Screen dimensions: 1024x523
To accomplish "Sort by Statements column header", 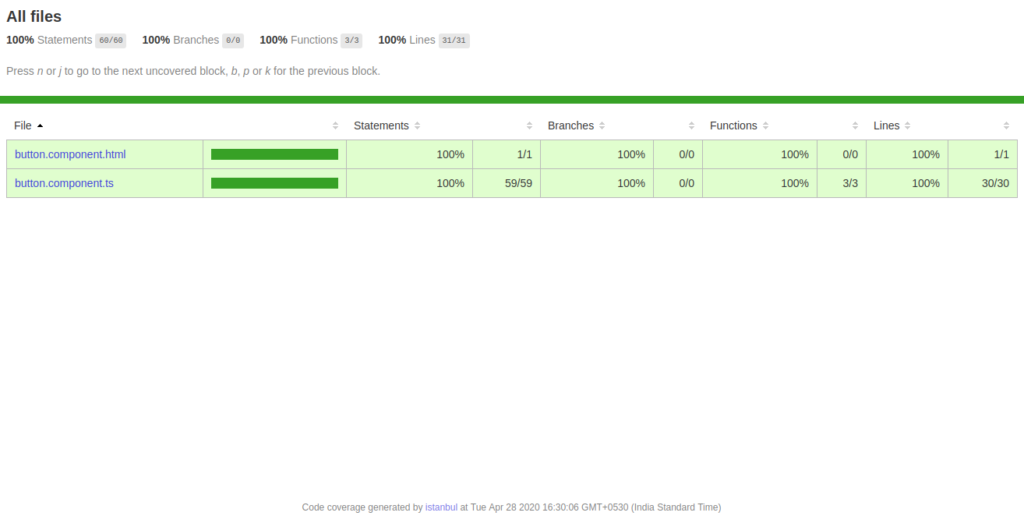I will click(381, 125).
